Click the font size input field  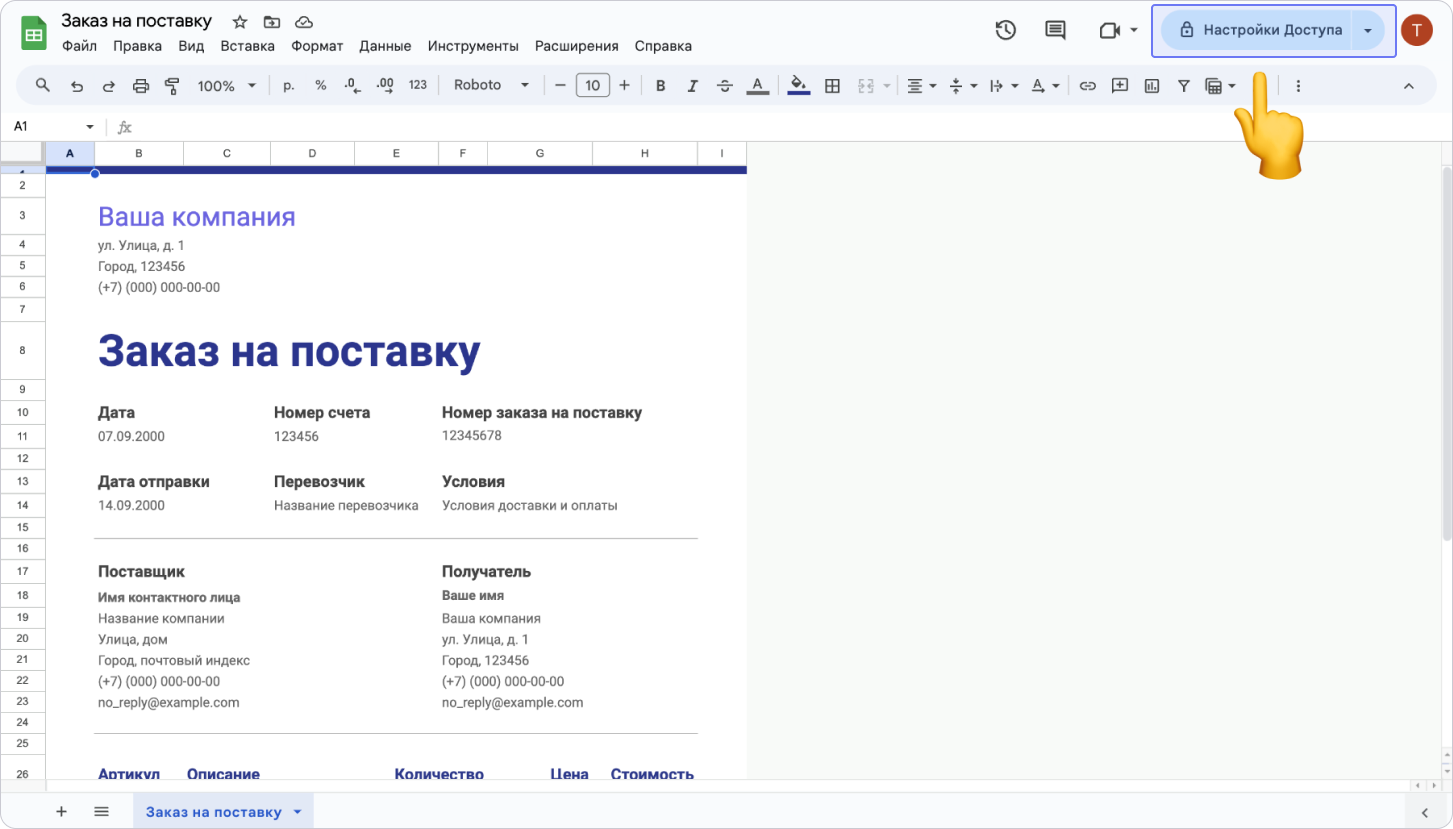click(x=592, y=86)
